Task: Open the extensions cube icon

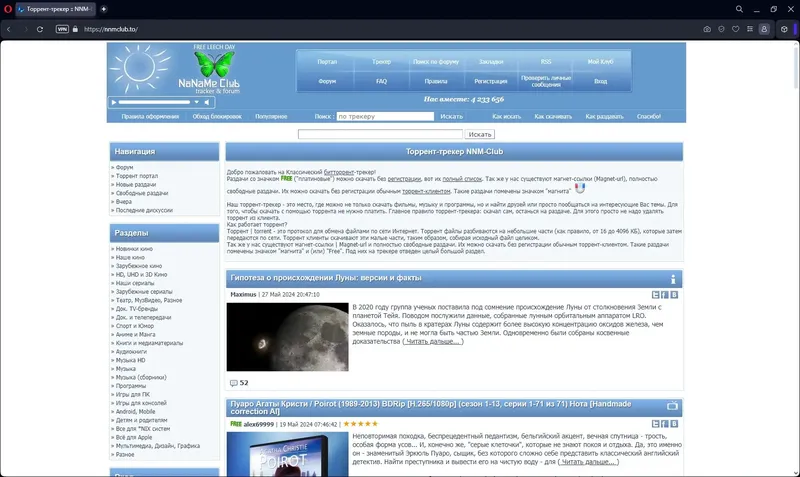Action: 784,29
